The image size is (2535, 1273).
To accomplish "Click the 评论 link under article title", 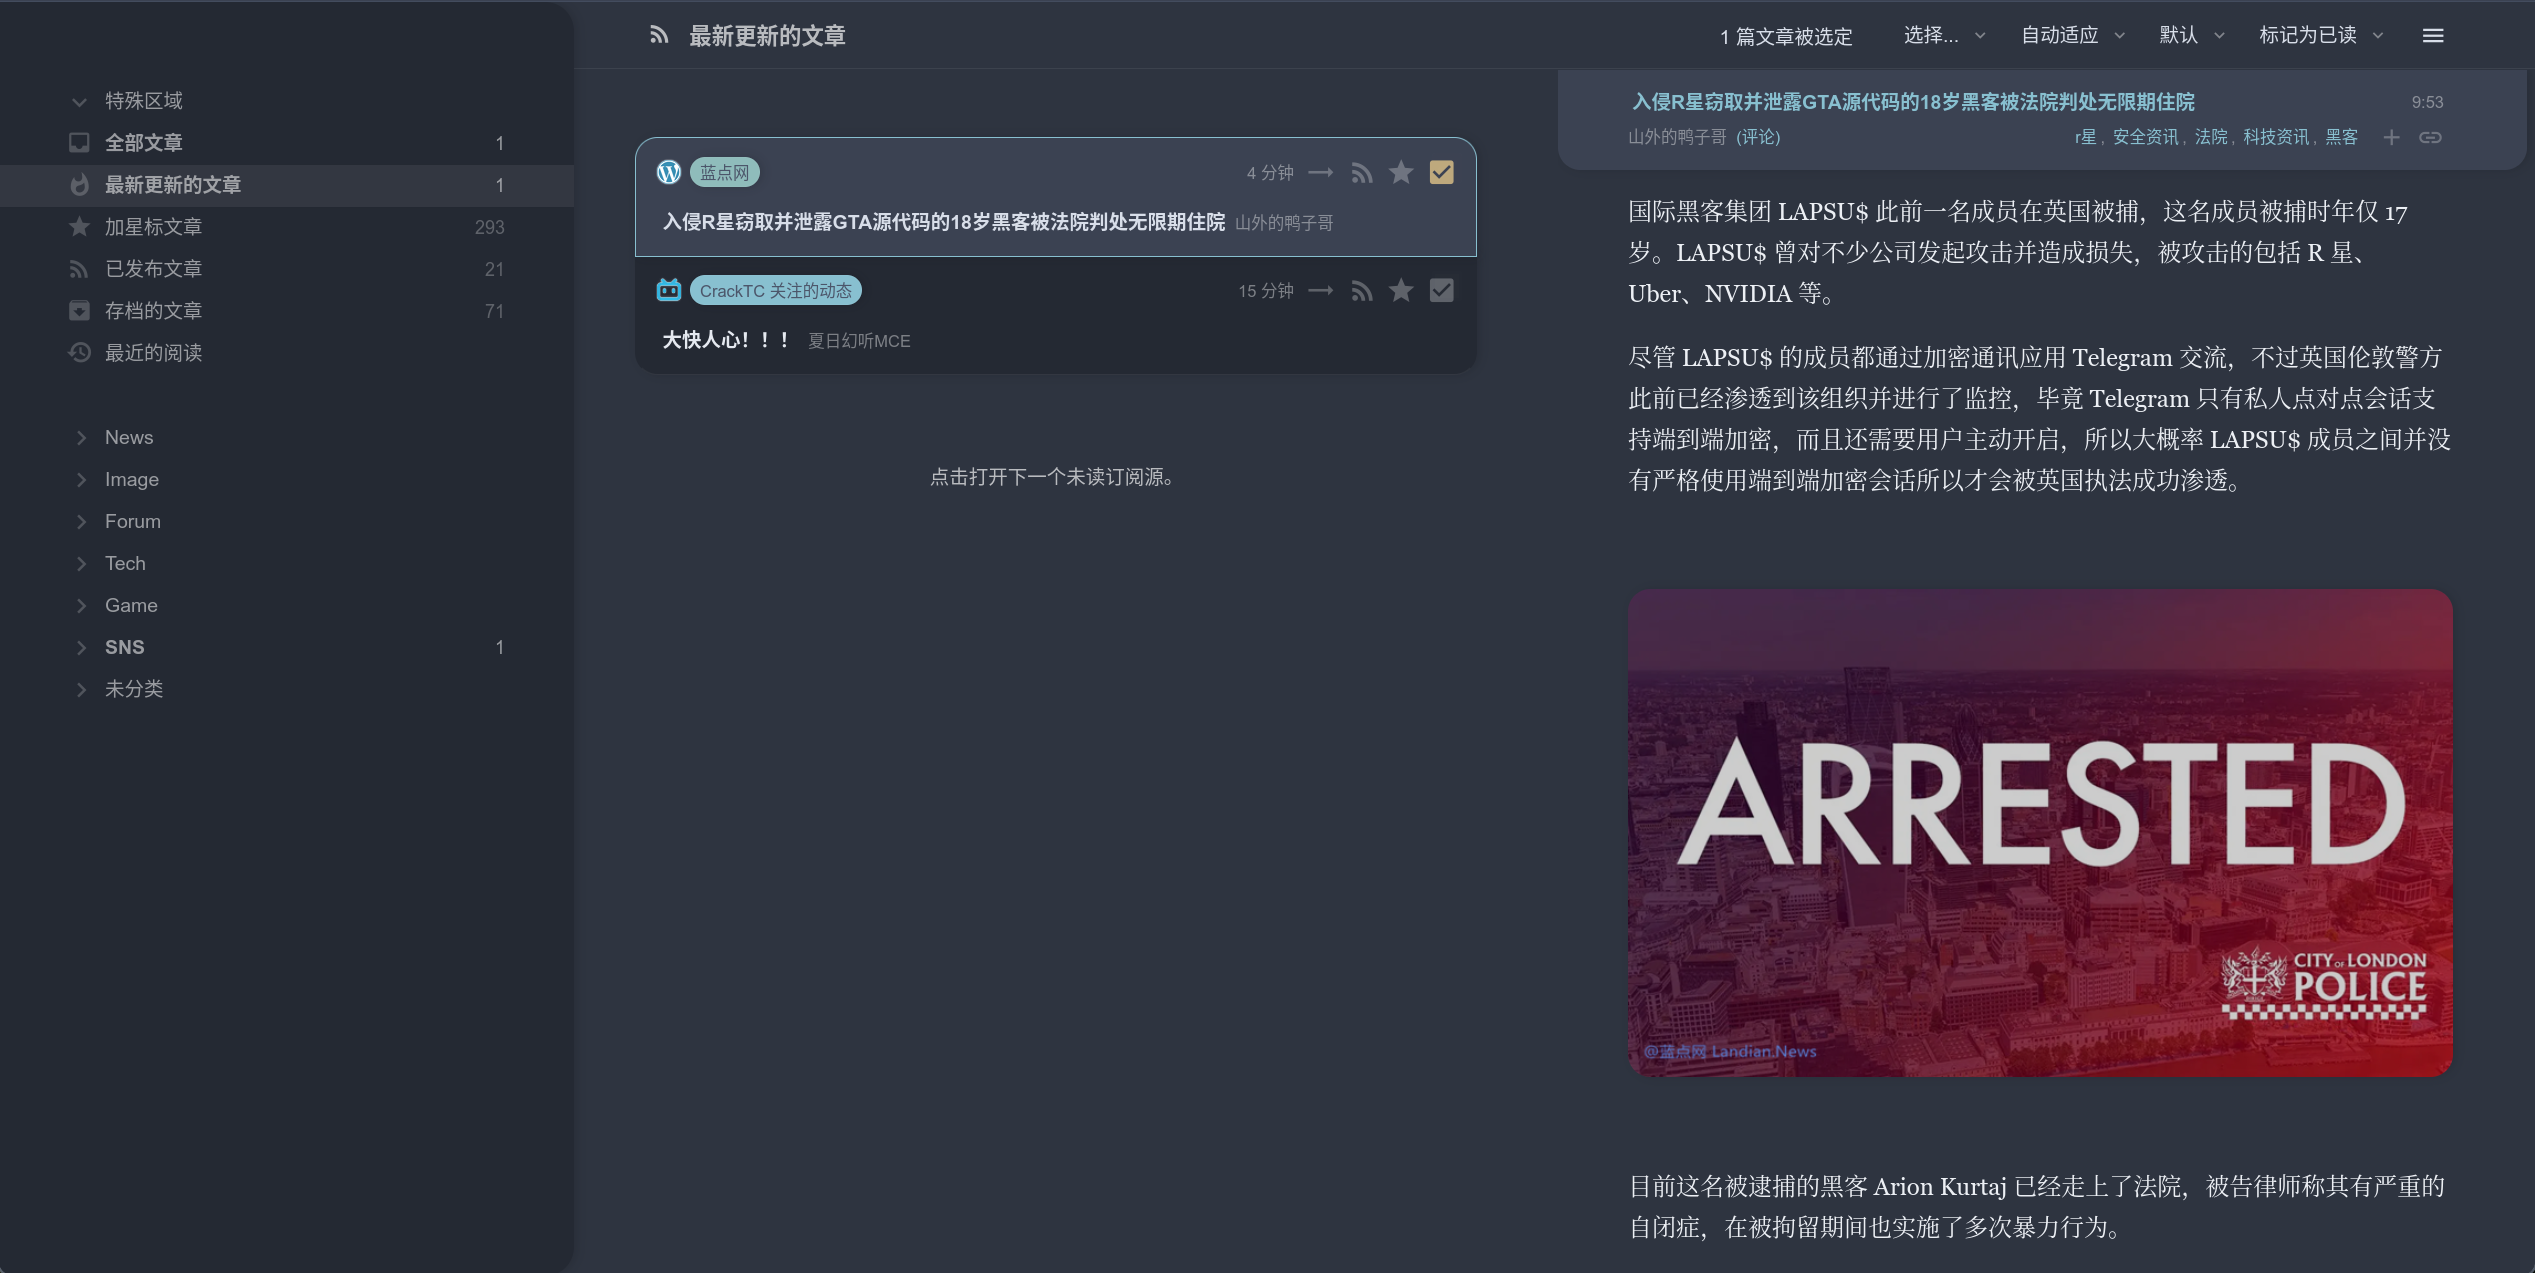I will (x=1758, y=137).
